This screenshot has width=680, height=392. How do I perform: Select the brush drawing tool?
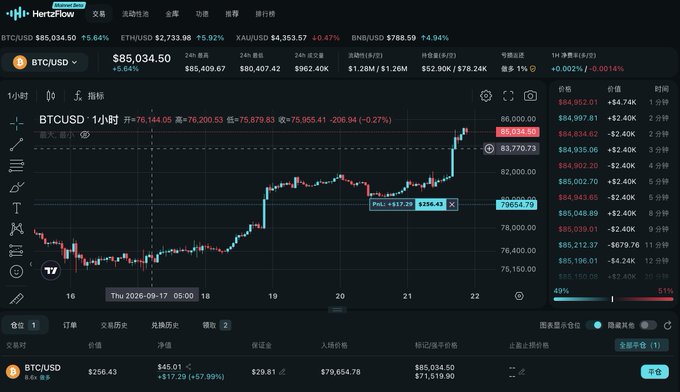[16, 187]
